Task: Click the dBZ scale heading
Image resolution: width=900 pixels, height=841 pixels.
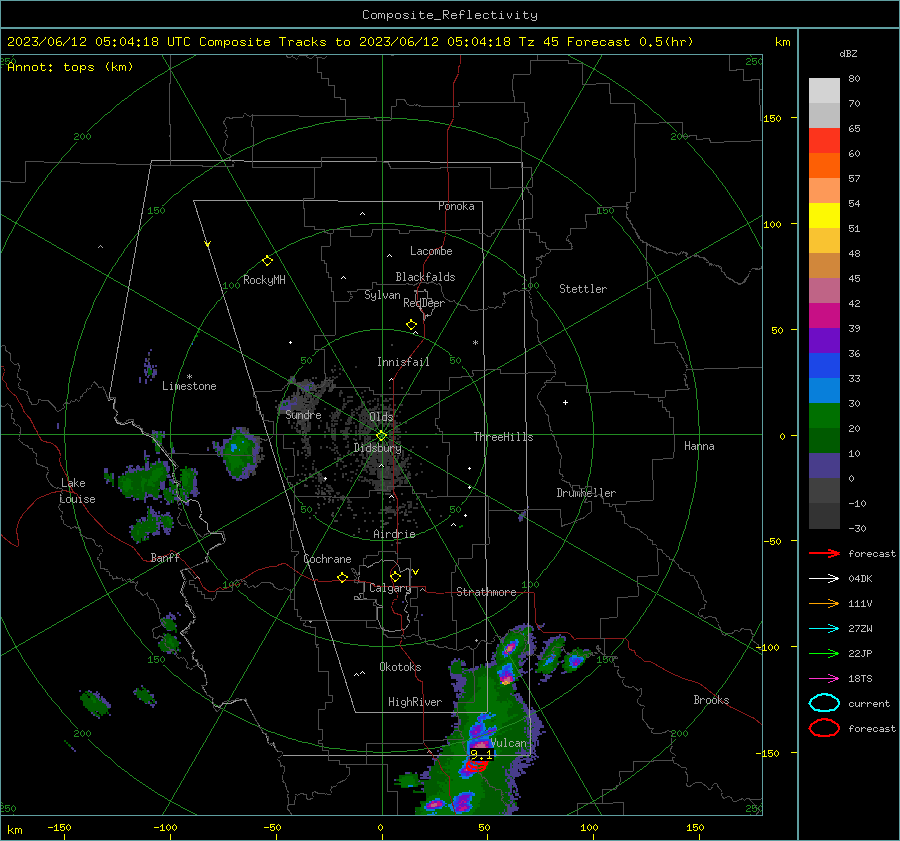Action: coord(848,53)
